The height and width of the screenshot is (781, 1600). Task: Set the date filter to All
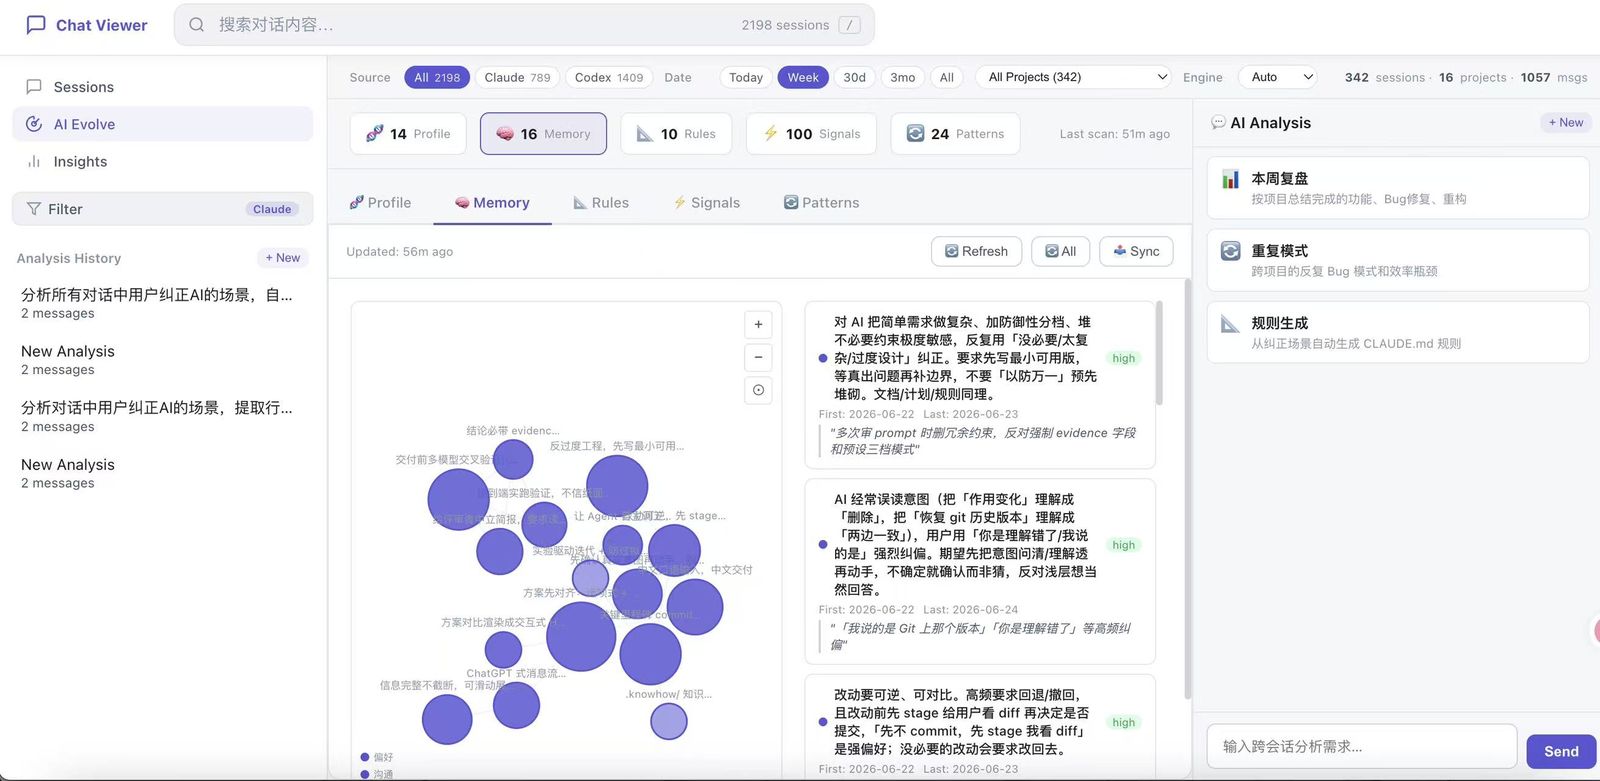tap(947, 77)
